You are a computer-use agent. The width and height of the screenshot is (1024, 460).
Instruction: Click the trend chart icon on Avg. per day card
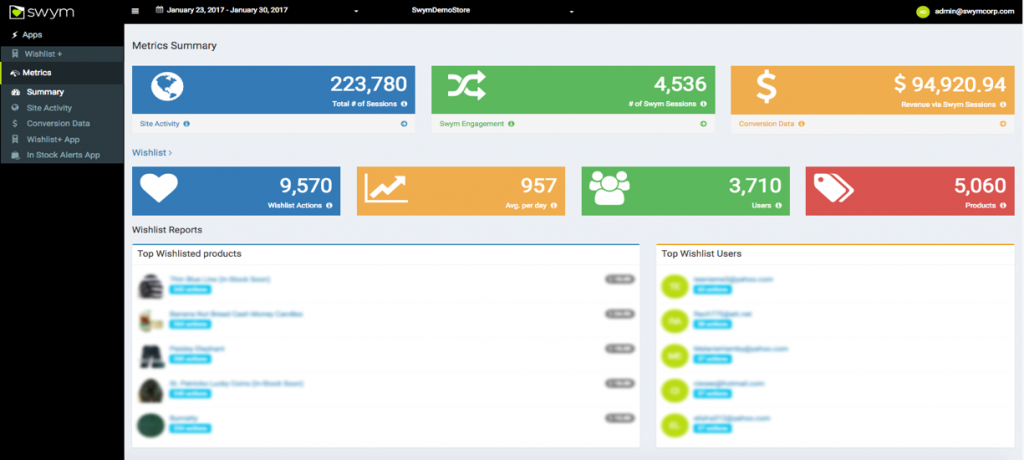[386, 188]
